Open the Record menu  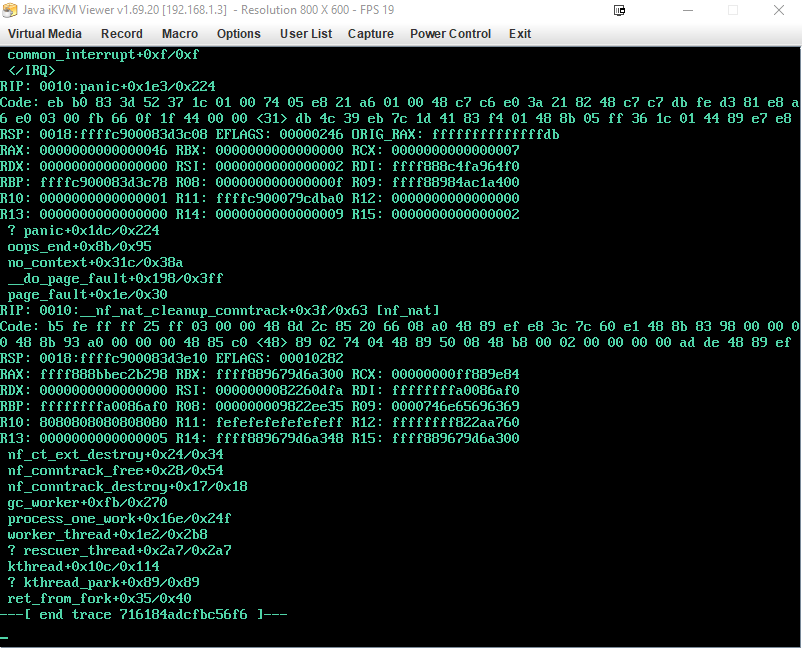tap(122, 34)
